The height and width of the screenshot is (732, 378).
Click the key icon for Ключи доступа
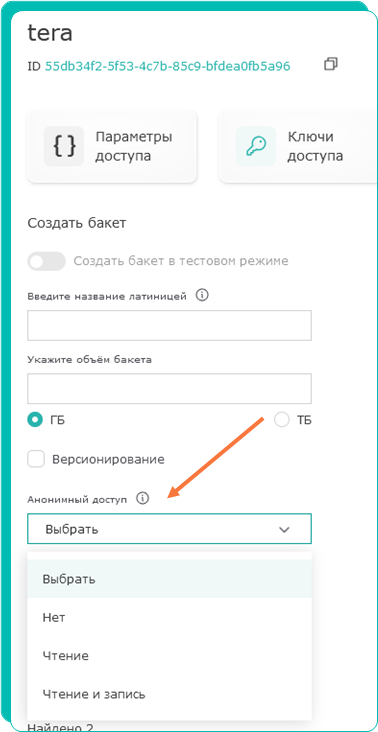coord(256,146)
